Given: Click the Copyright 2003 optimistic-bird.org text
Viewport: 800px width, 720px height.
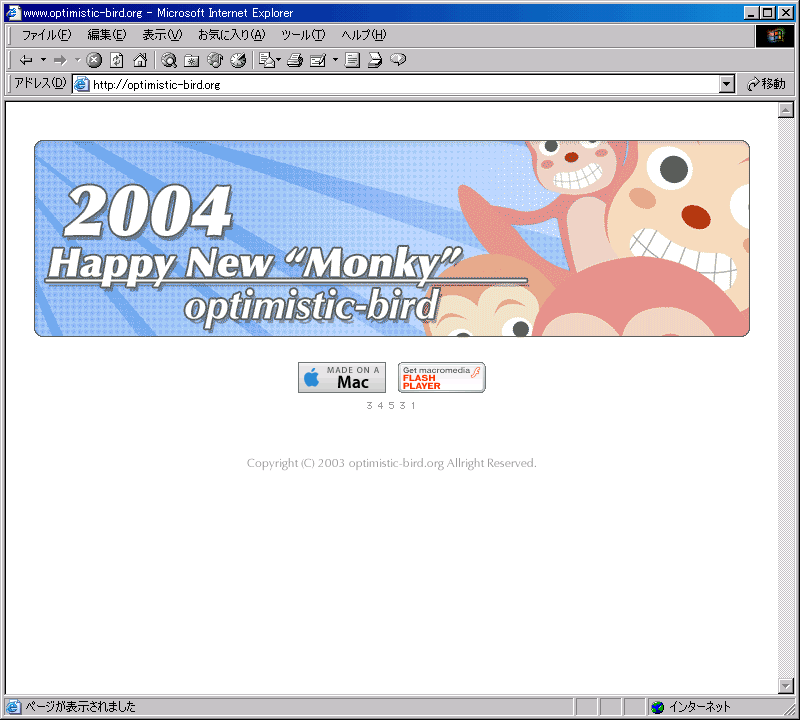Looking at the screenshot, I should [391, 463].
